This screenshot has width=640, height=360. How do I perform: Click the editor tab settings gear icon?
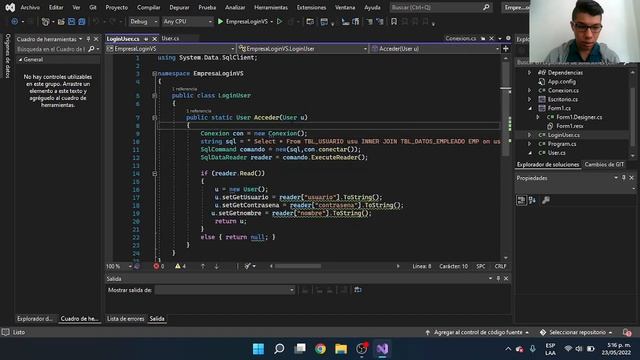pyautogui.click(x=508, y=38)
